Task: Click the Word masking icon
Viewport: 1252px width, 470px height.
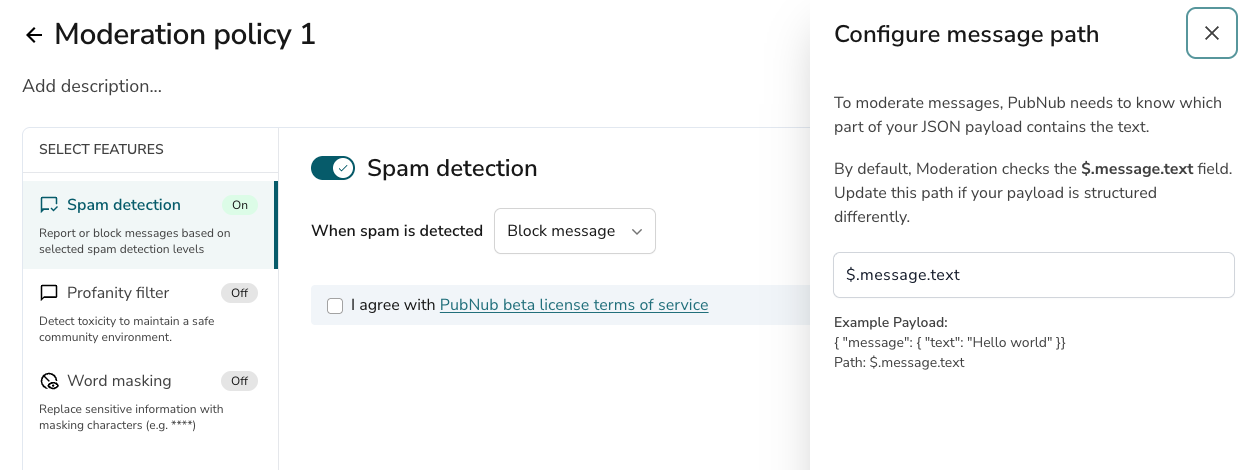Action: point(49,381)
